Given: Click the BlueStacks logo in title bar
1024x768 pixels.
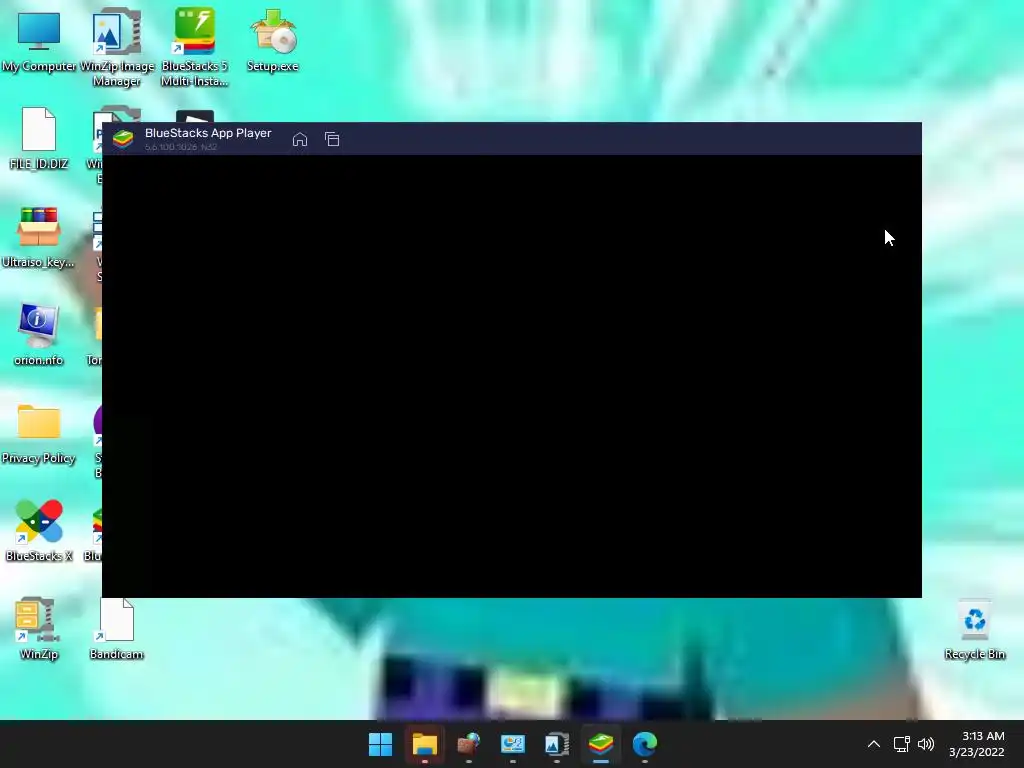Looking at the screenshot, I should 123,138.
